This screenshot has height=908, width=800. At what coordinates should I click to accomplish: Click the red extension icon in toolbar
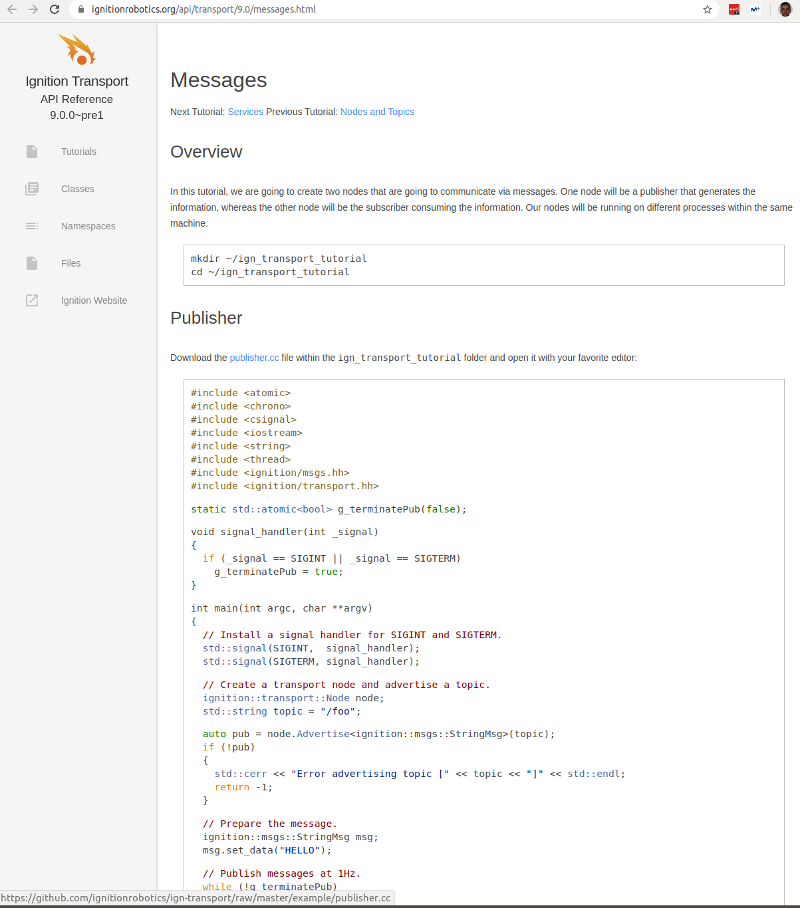click(x=733, y=9)
